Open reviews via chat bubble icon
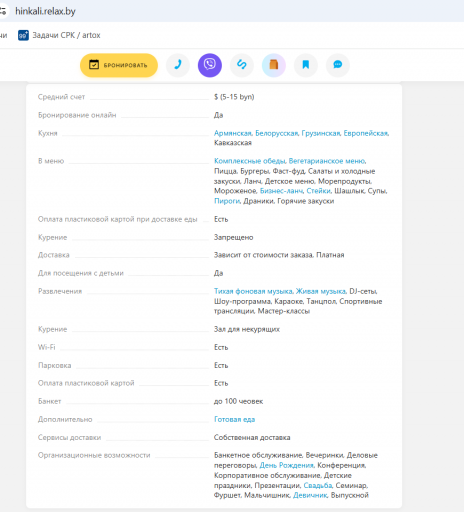 point(338,65)
